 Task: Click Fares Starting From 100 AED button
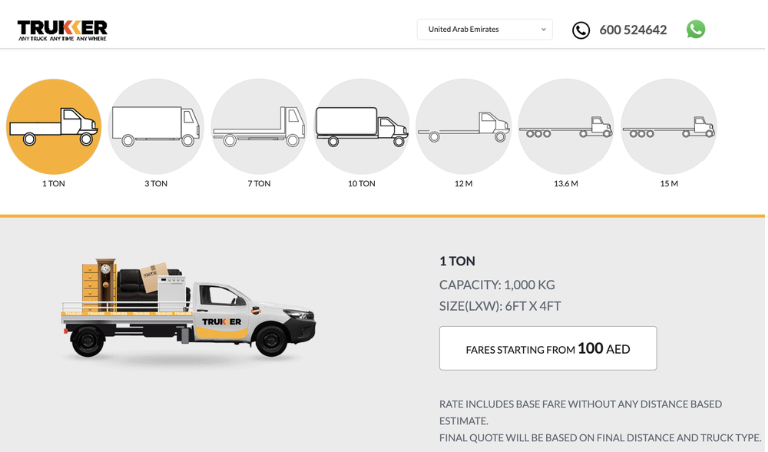(547, 348)
